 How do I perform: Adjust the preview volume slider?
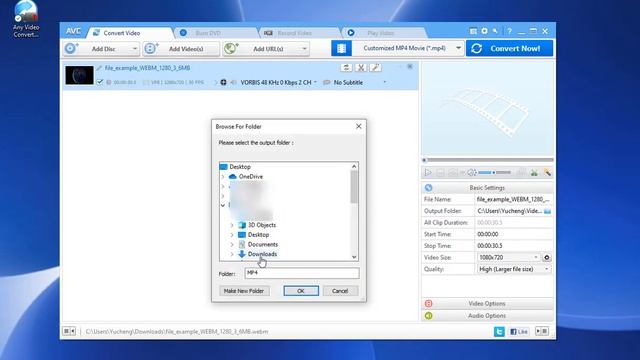(x=494, y=173)
